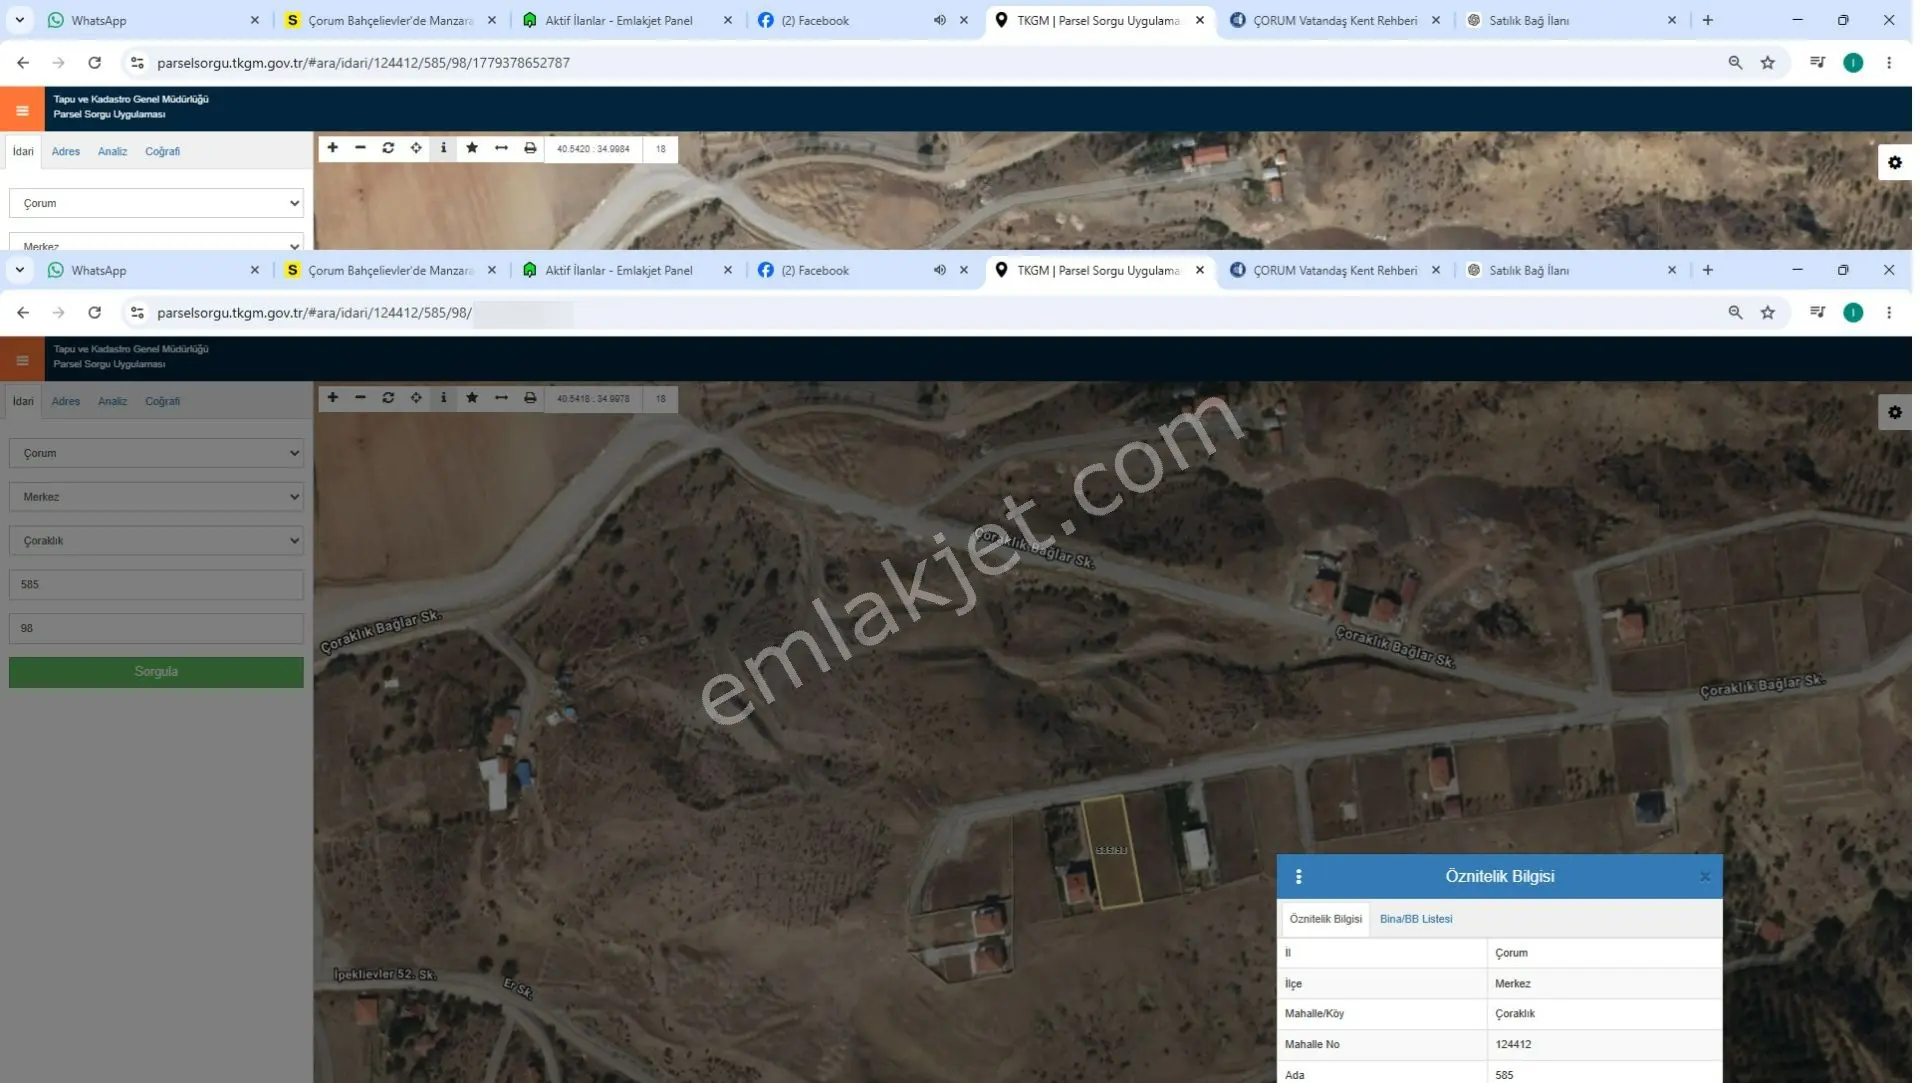Open the orange hamburger side menu
Screen dimensions: 1920x1083
(x=22, y=360)
